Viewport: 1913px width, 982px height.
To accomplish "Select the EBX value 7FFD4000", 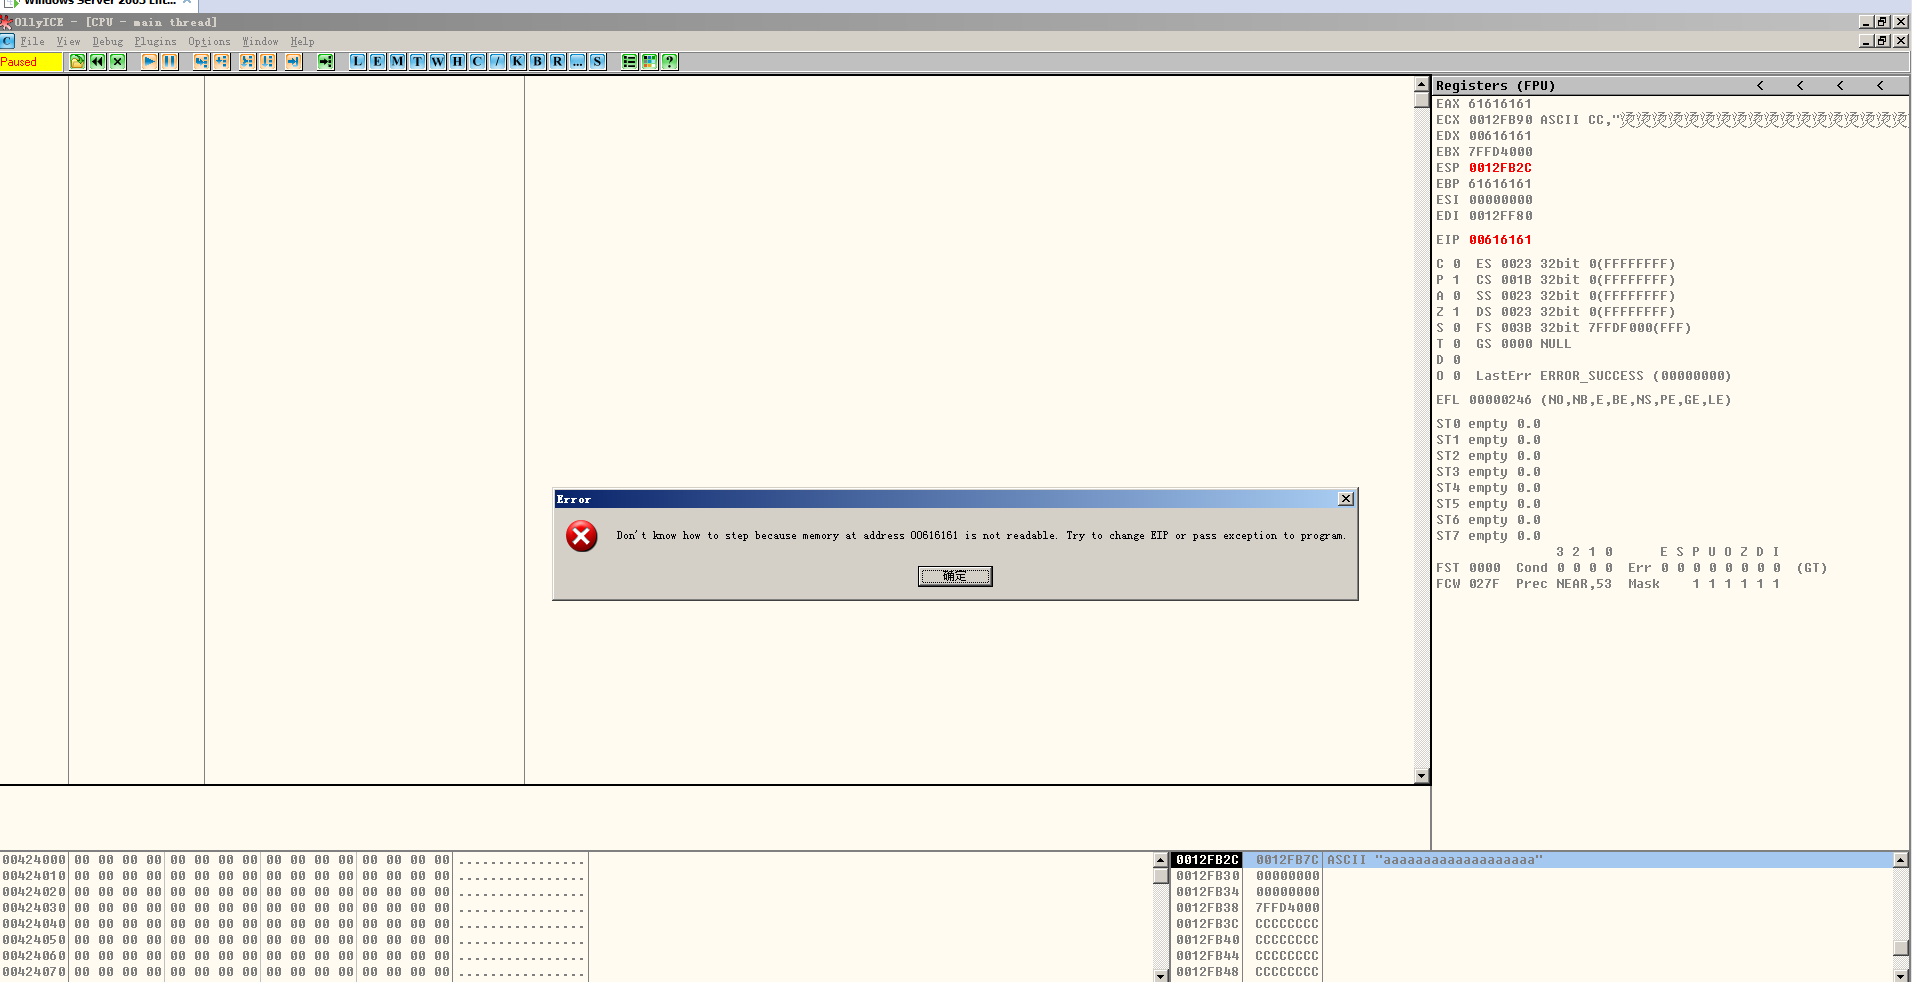I will 1500,152.
